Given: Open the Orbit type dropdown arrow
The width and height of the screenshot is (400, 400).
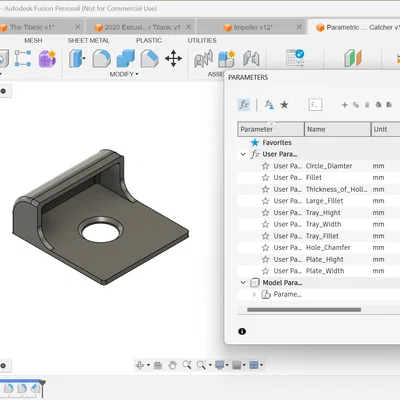Looking at the screenshot, I should pyautogui.click(x=148, y=365).
